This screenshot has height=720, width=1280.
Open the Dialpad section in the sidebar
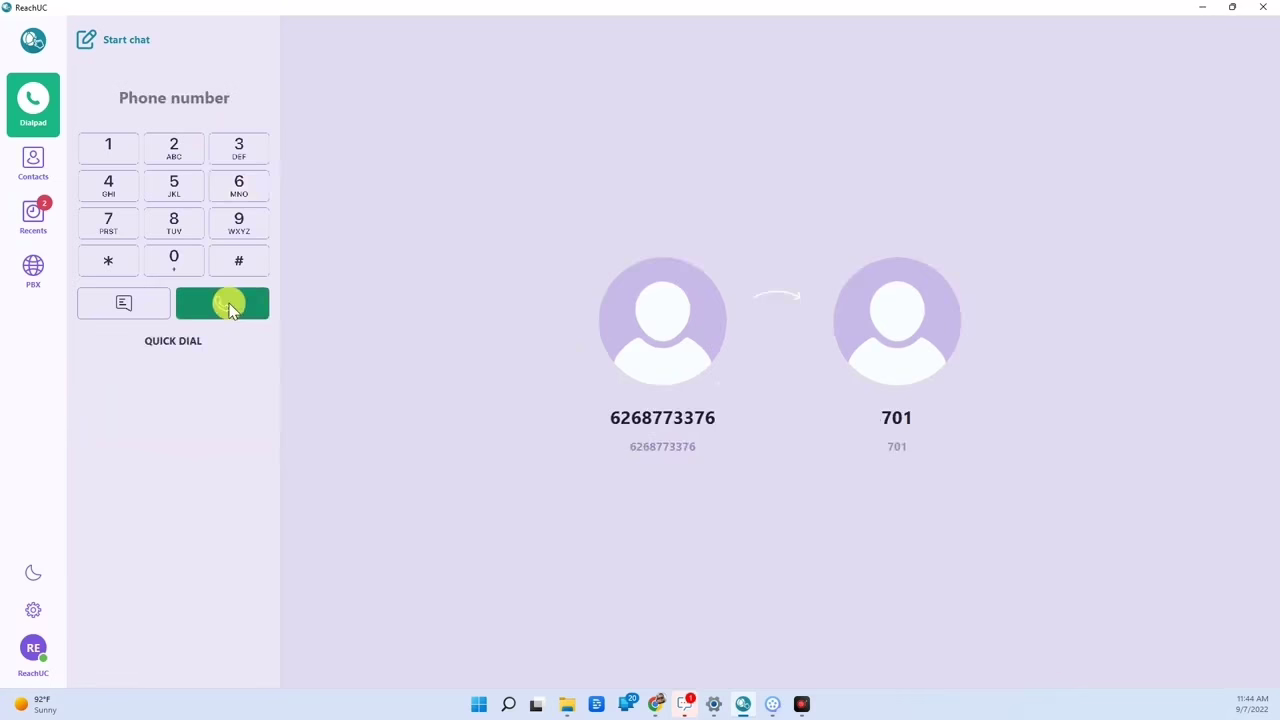tap(33, 105)
